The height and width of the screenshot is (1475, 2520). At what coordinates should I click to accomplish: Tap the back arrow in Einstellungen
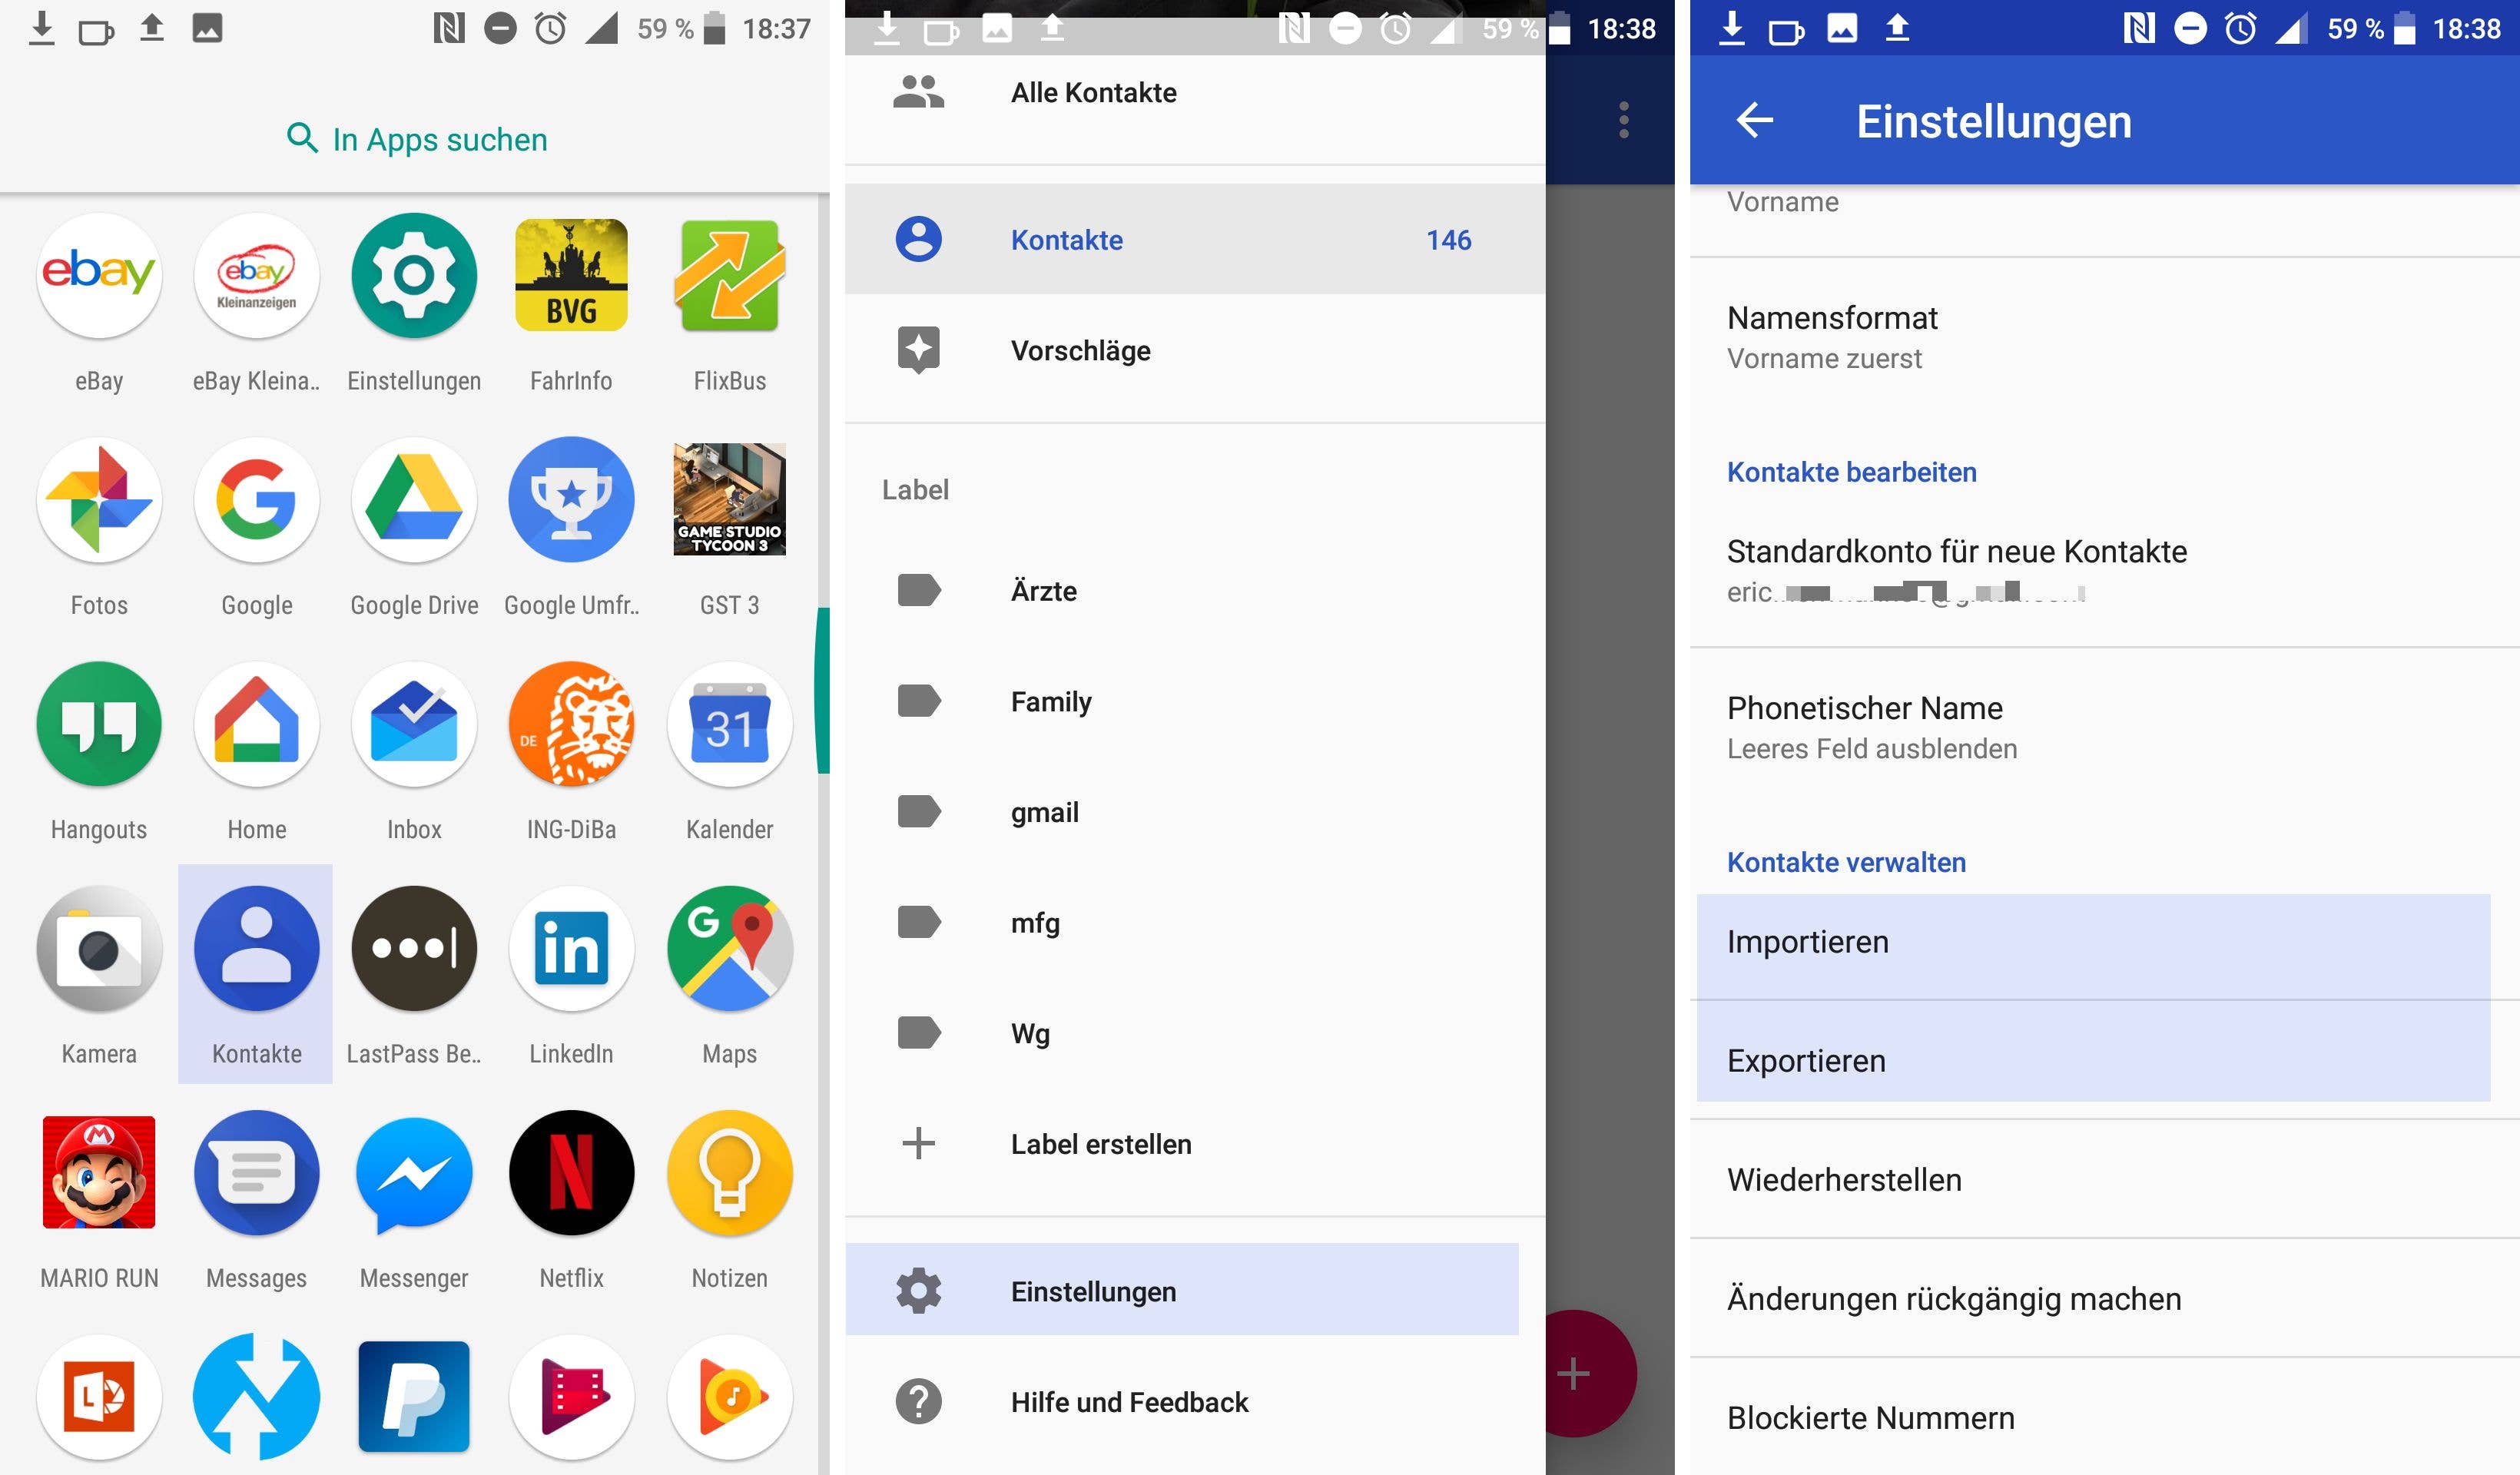(1755, 120)
